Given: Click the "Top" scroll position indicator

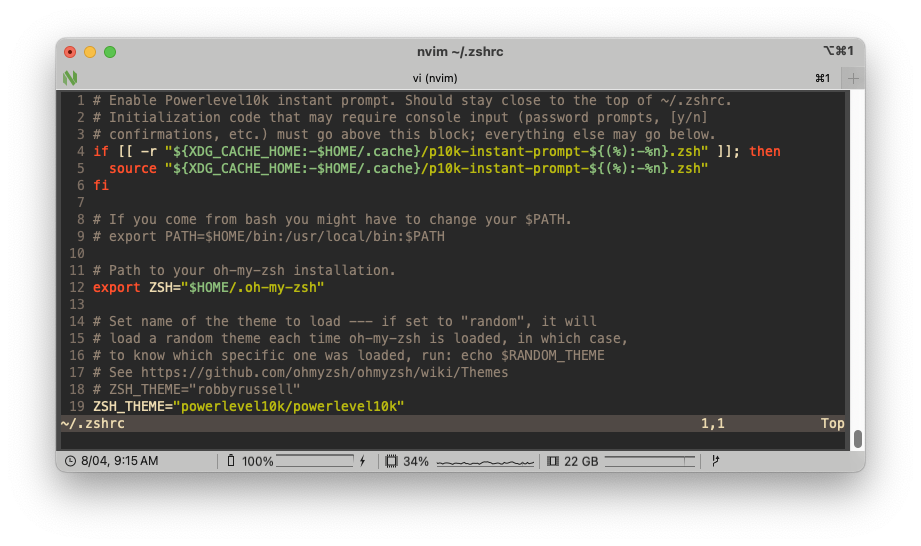Looking at the screenshot, I should coord(832,423).
